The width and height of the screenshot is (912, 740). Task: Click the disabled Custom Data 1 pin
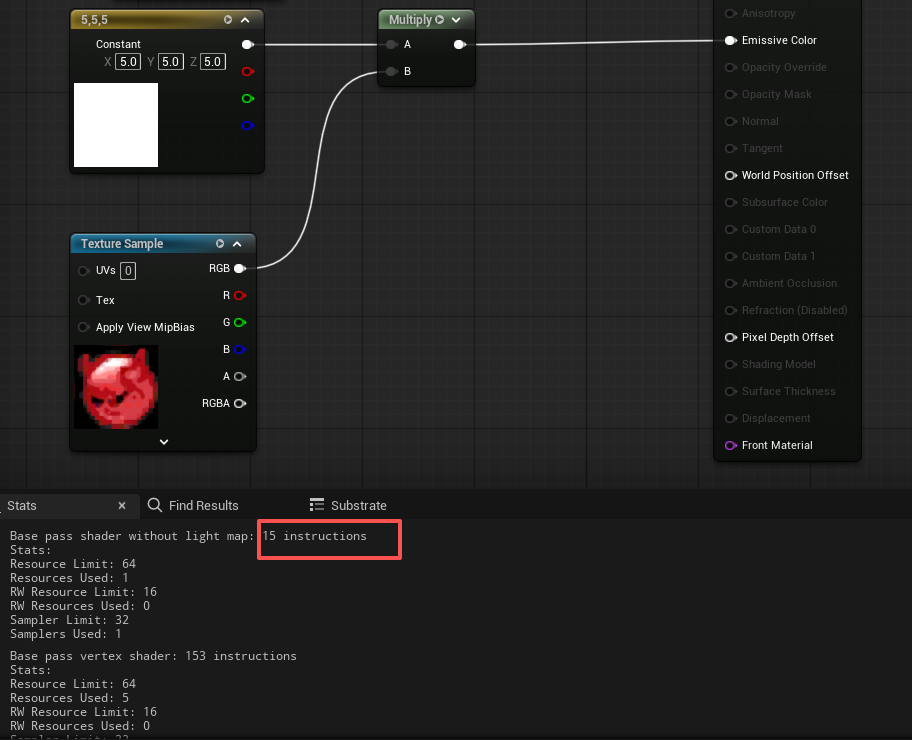(731, 256)
